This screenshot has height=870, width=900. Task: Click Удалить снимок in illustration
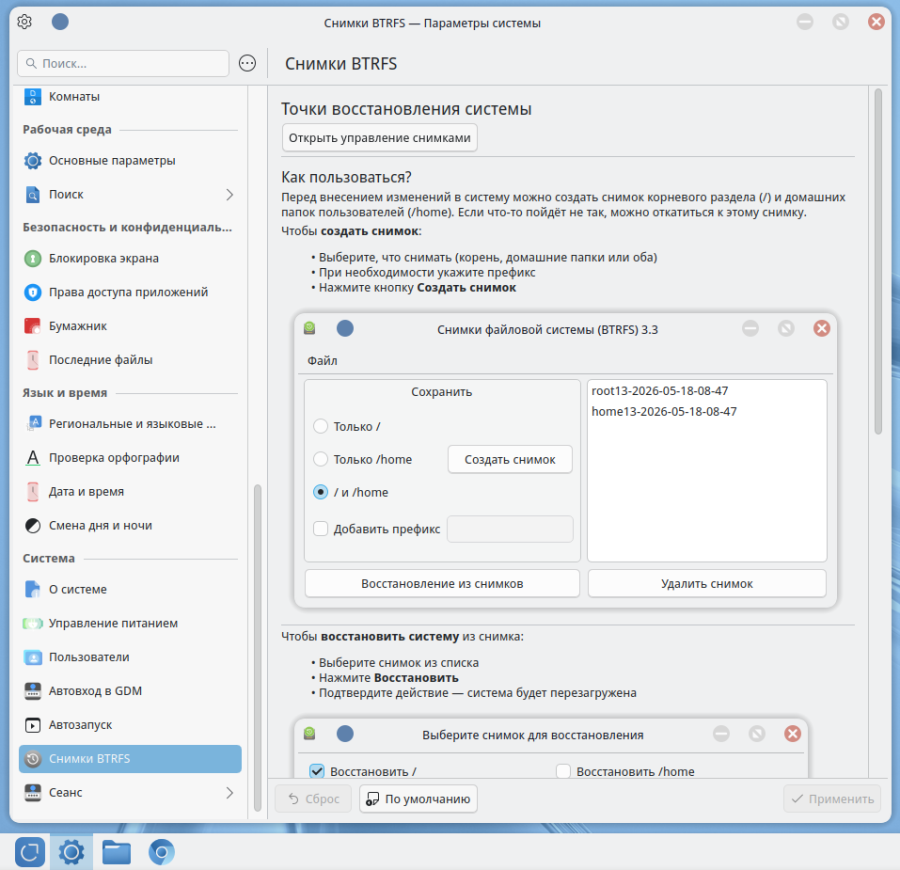coord(707,584)
